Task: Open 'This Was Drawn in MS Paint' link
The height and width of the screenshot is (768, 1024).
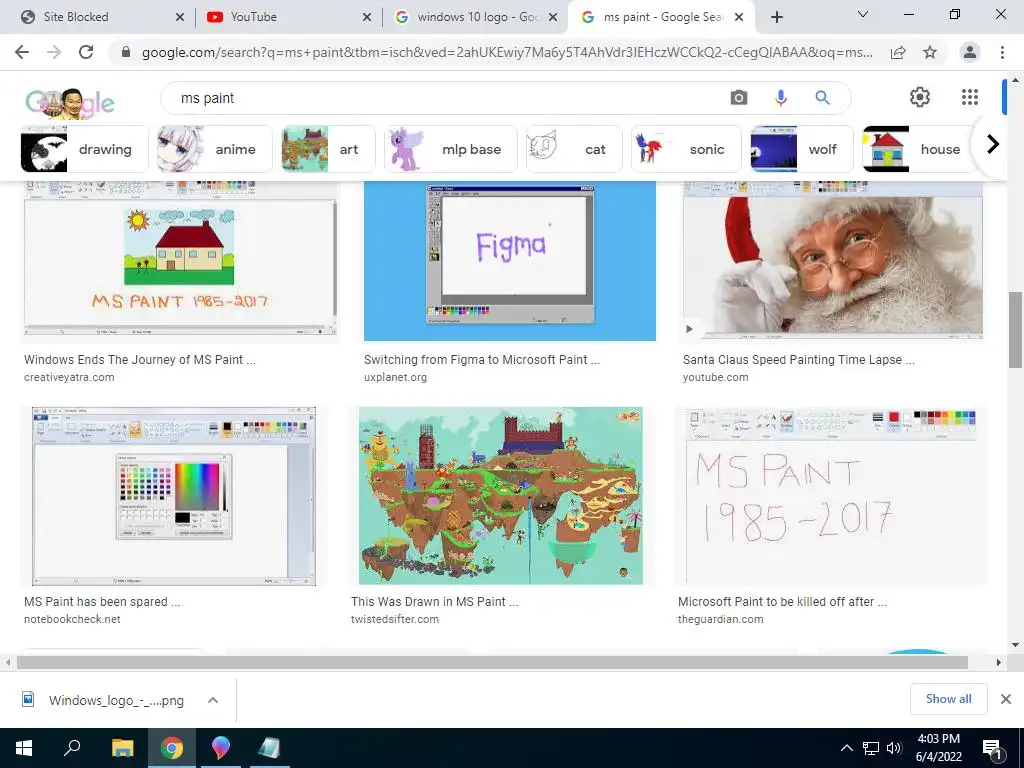Action: (434, 601)
